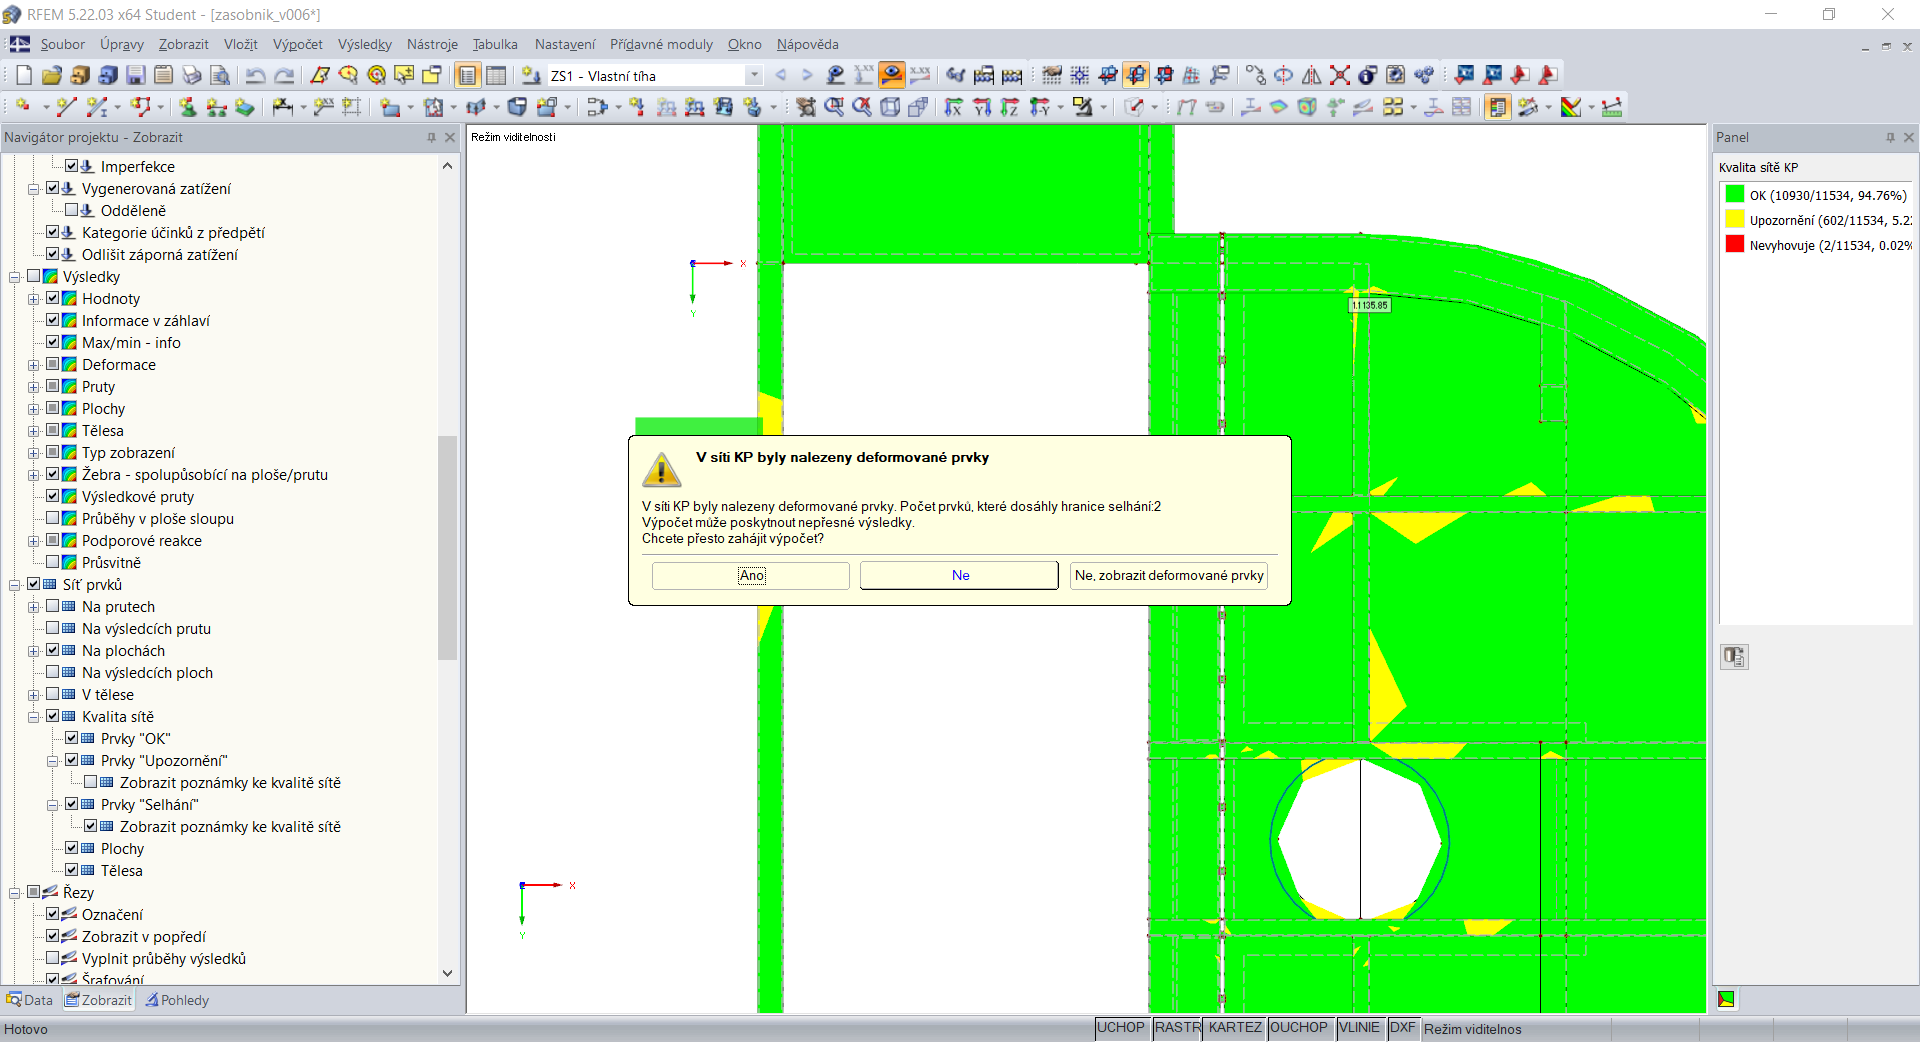
Task: Expand the Deformace tree node
Action: point(34,365)
